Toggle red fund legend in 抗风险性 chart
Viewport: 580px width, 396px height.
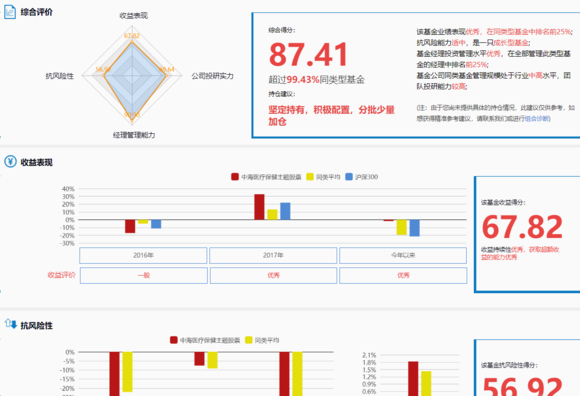click(x=205, y=340)
